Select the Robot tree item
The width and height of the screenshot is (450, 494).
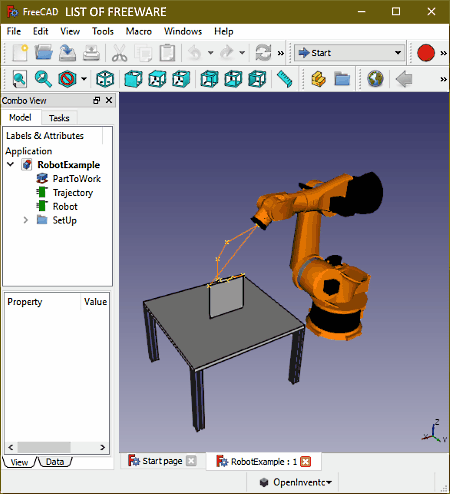[x=65, y=207]
